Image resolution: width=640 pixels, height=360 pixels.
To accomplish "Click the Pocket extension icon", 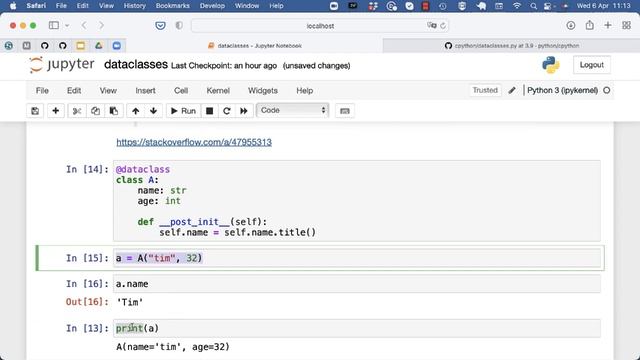I will tap(160, 26).
